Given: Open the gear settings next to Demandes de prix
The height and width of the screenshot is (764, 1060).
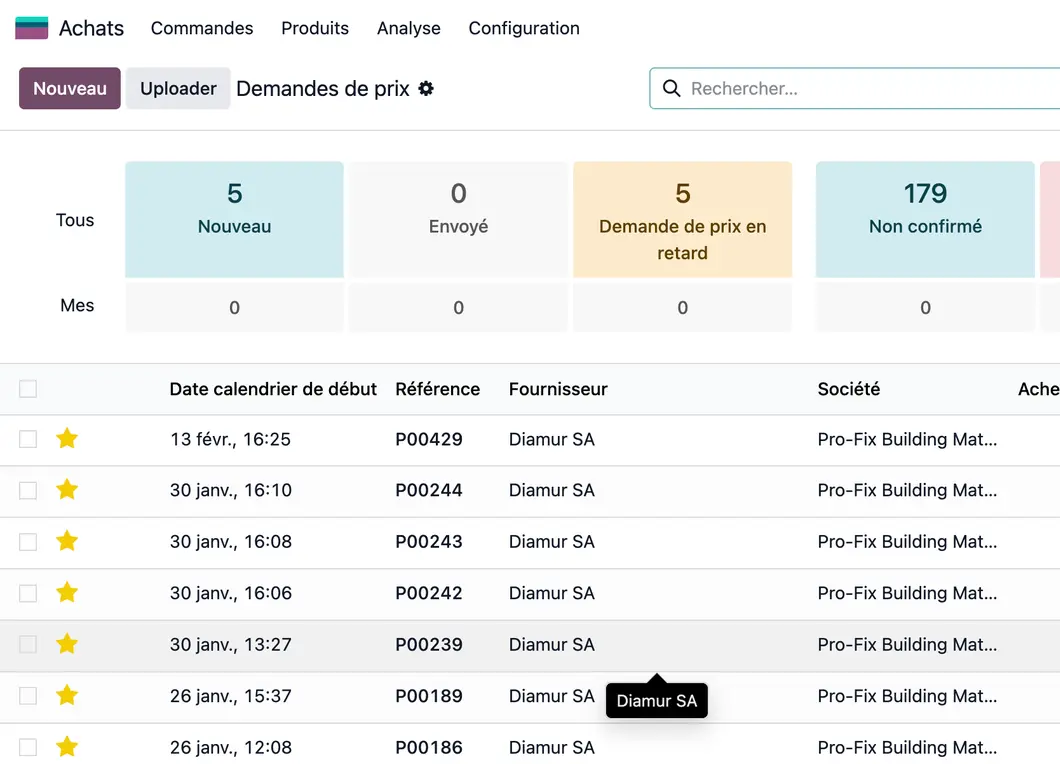Looking at the screenshot, I should tap(426, 89).
